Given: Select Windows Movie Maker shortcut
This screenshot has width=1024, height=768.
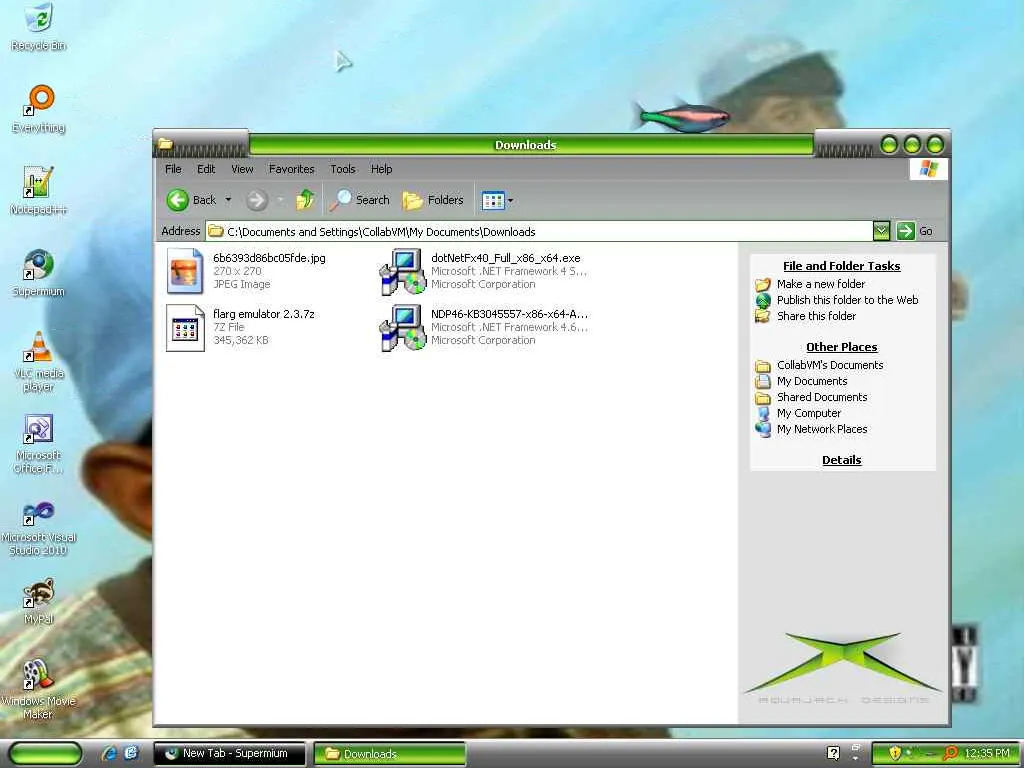Looking at the screenshot, I should (x=39, y=690).
